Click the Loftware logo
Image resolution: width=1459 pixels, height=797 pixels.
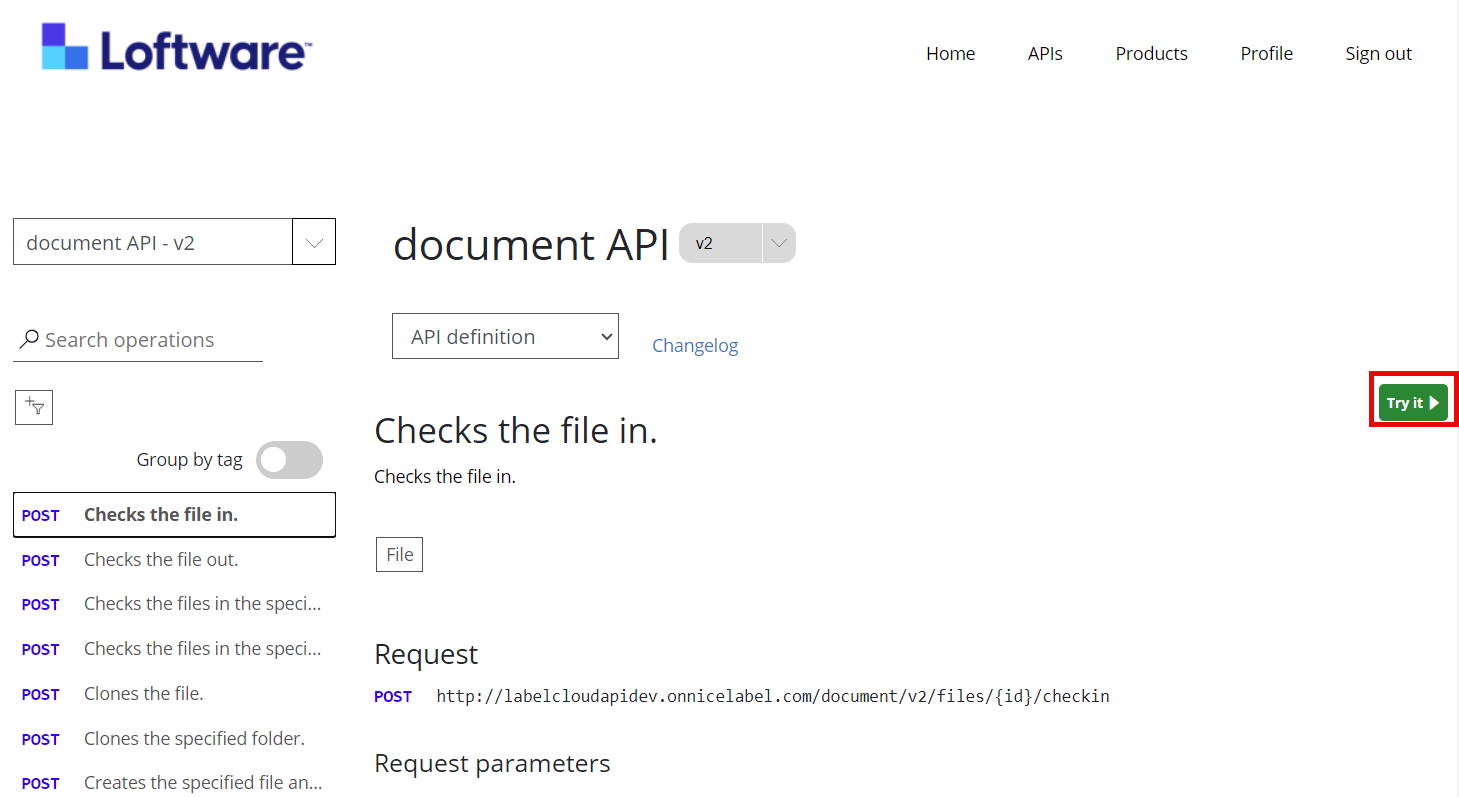[176, 48]
